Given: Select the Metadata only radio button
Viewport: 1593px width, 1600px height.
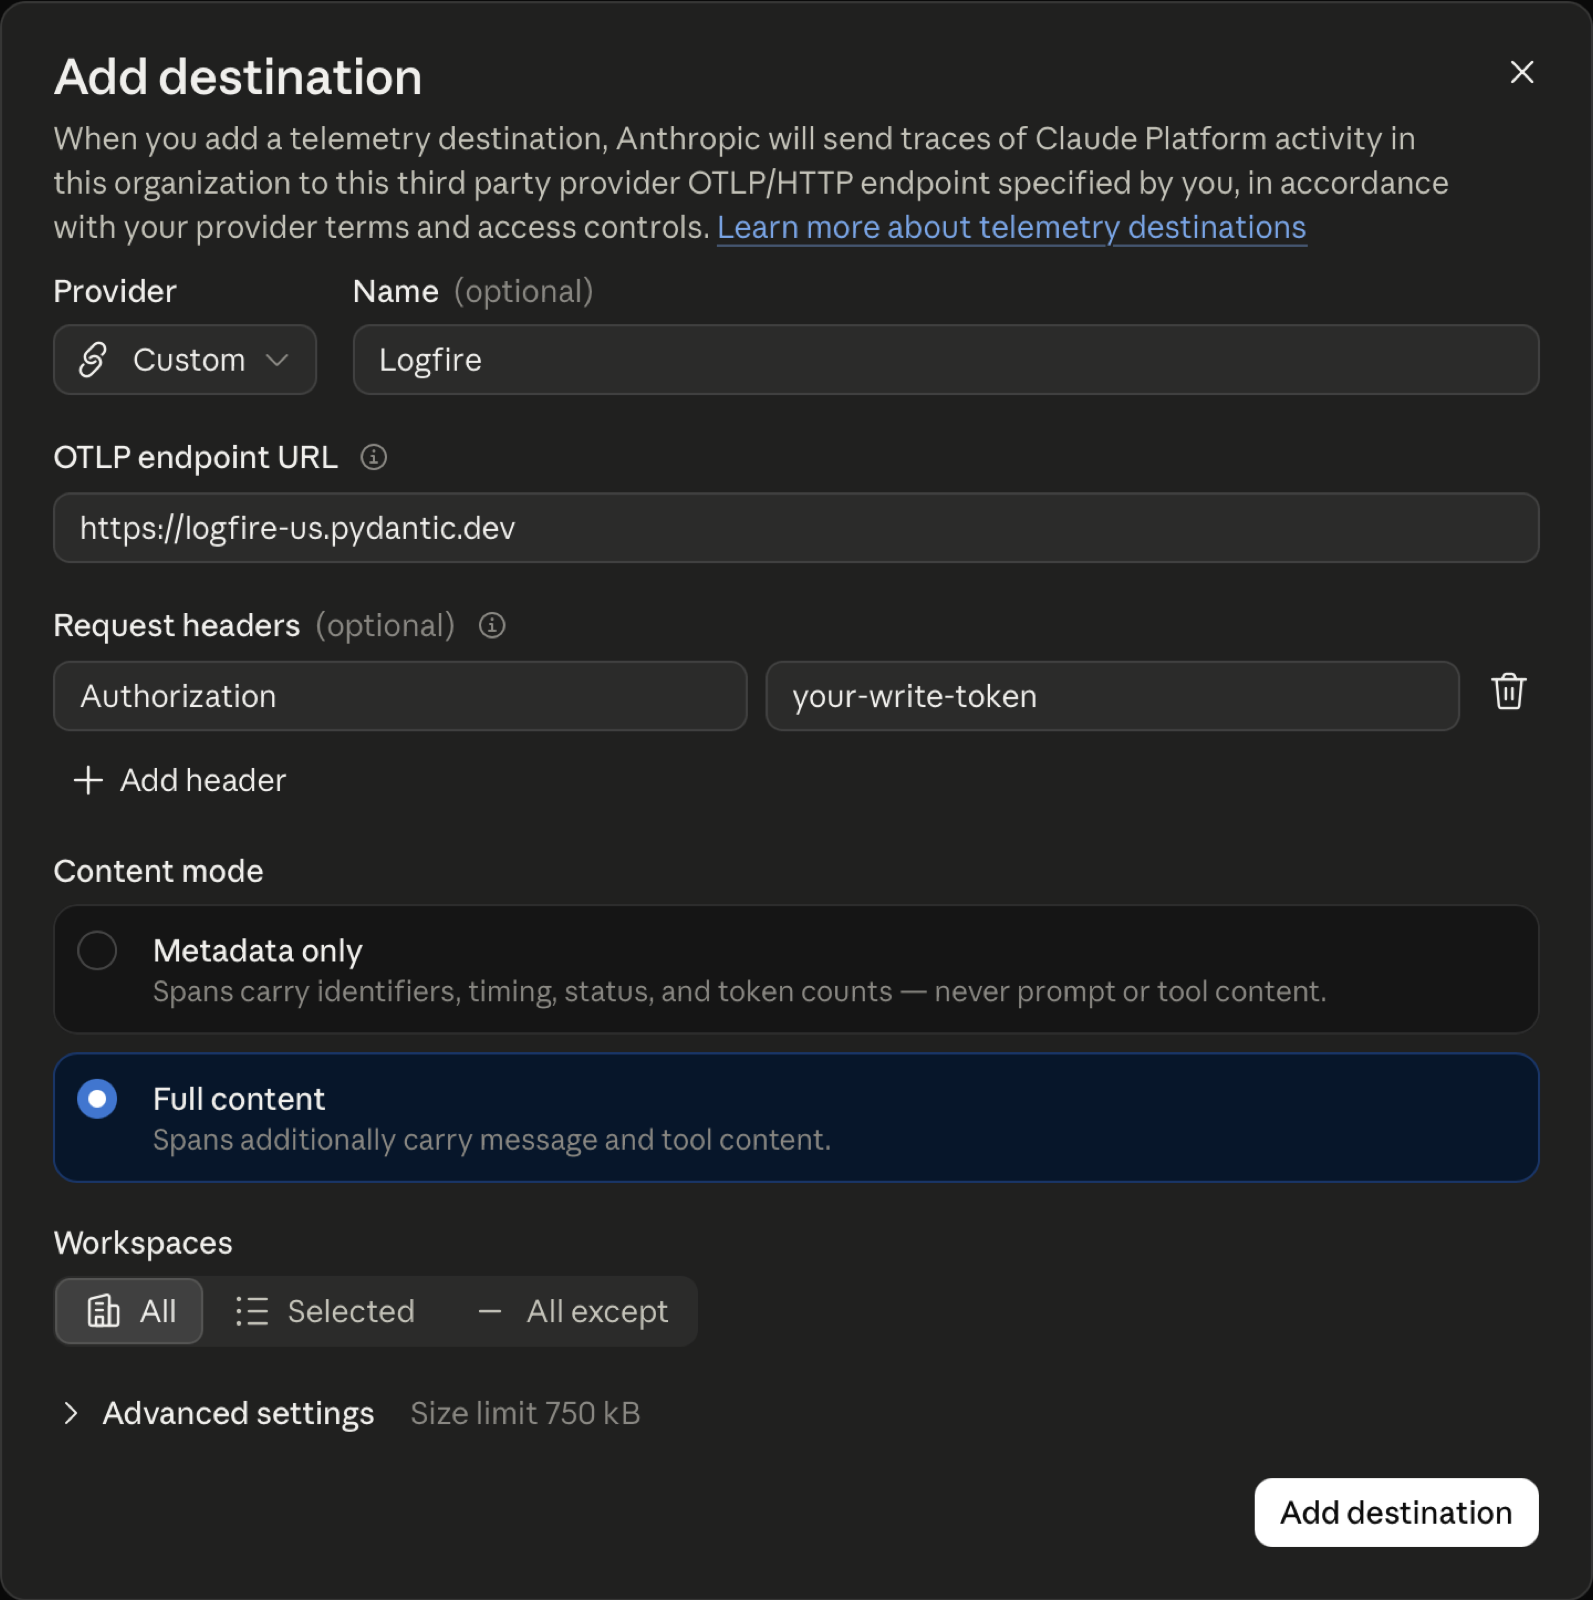Looking at the screenshot, I should [x=97, y=950].
